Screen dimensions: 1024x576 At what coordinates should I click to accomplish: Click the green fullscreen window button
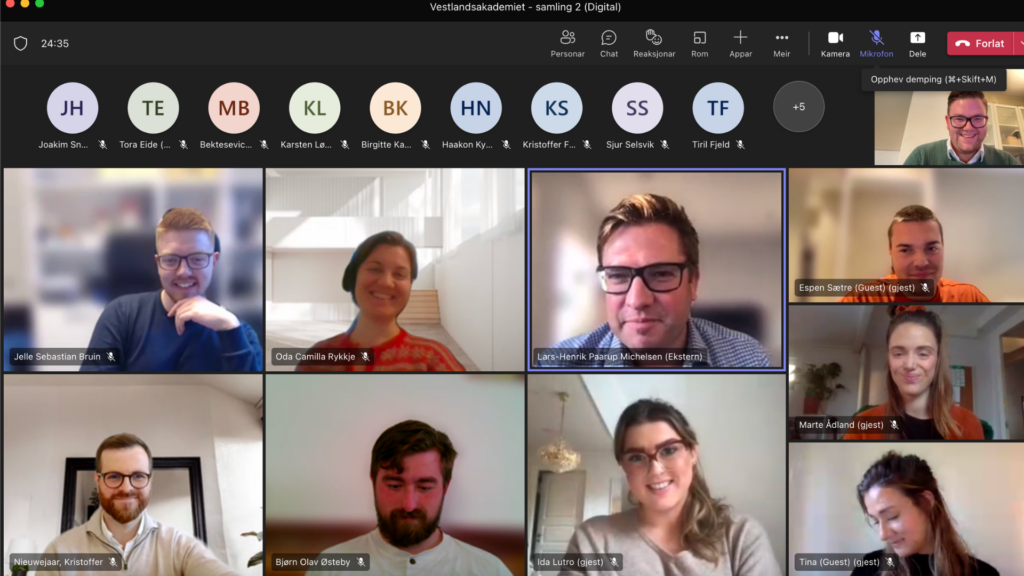40,3
